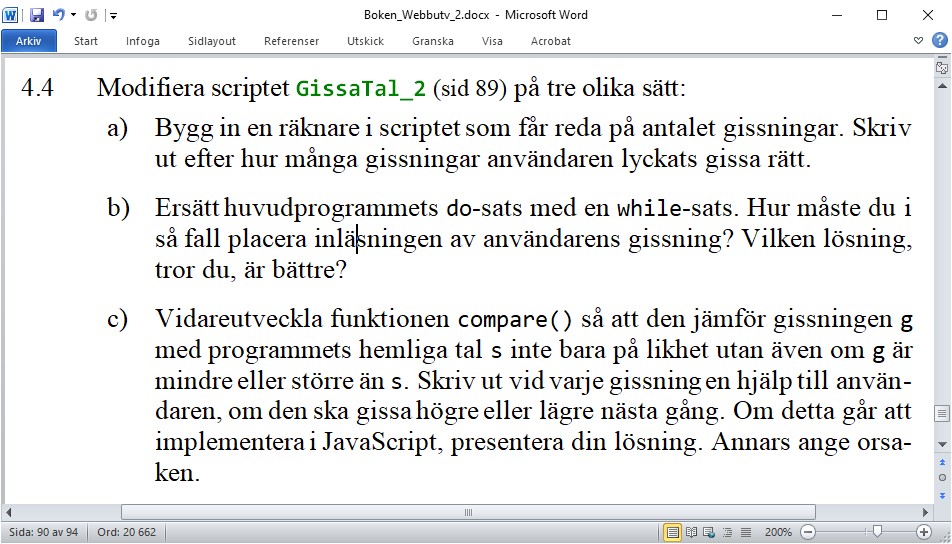Image resolution: width=952 pixels, height=544 pixels.
Task: Open the Arkiv tab
Action: click(x=29, y=41)
